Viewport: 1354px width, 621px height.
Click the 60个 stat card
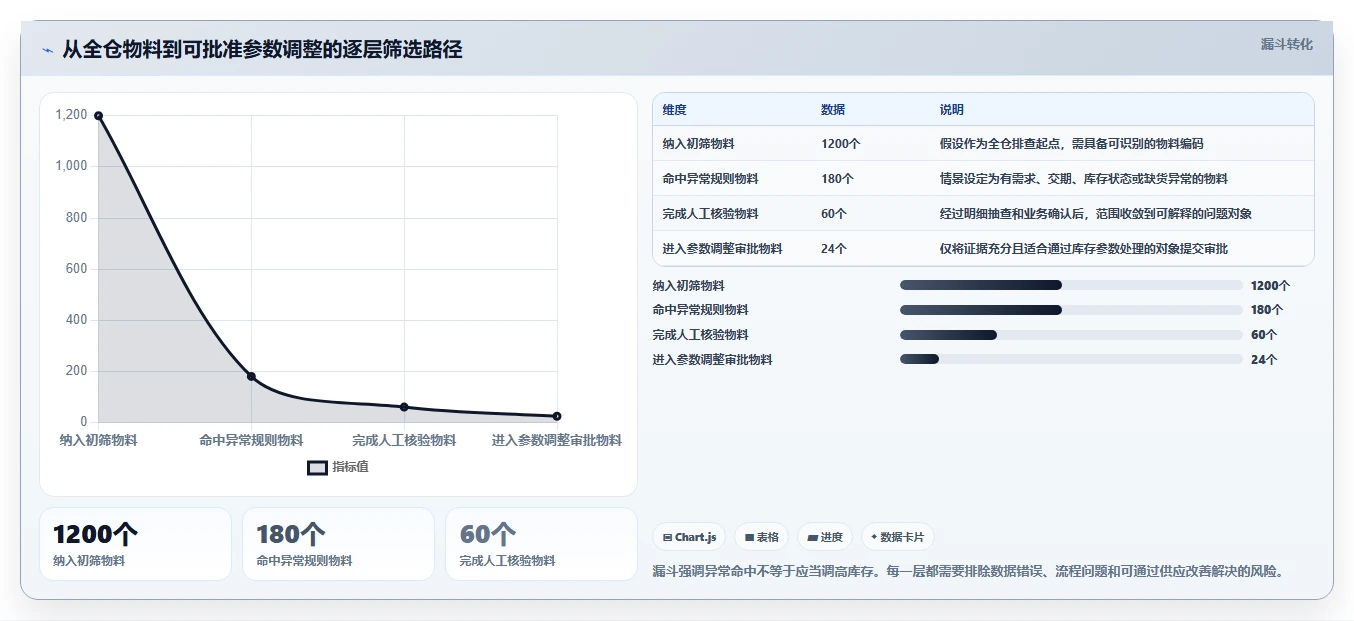(x=541, y=544)
